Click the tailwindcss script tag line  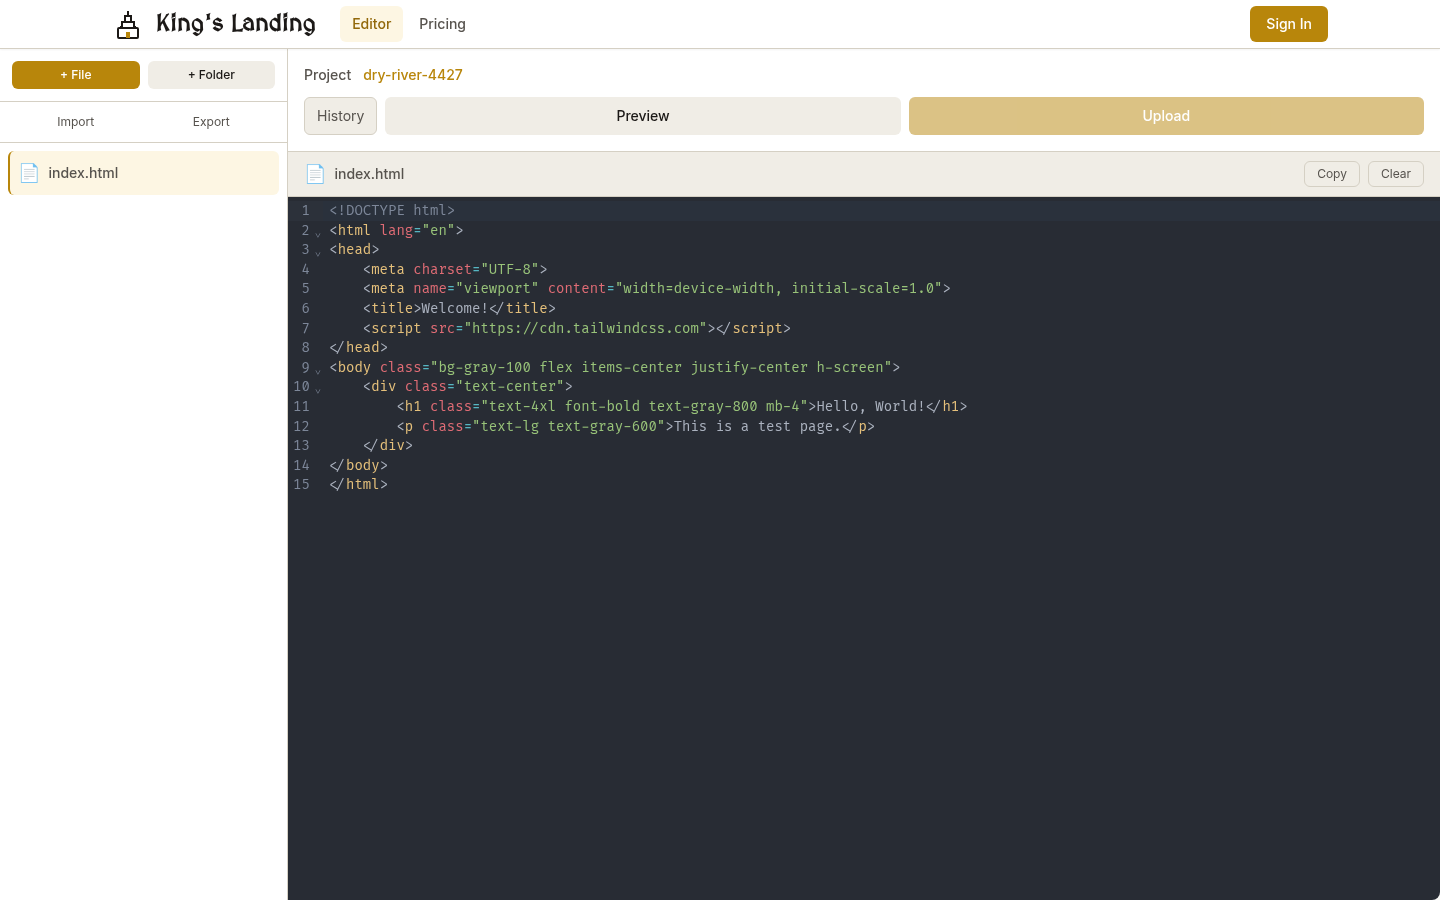pyautogui.click(x=577, y=328)
